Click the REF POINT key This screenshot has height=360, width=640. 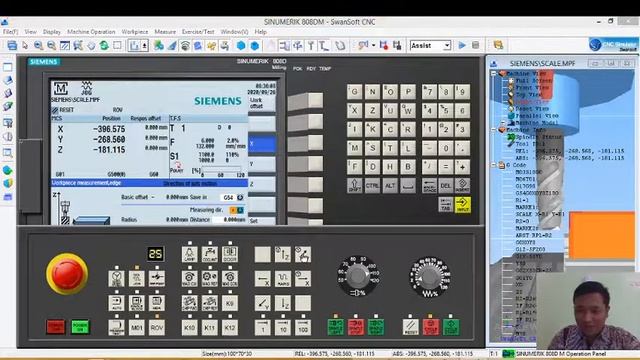[157, 278]
